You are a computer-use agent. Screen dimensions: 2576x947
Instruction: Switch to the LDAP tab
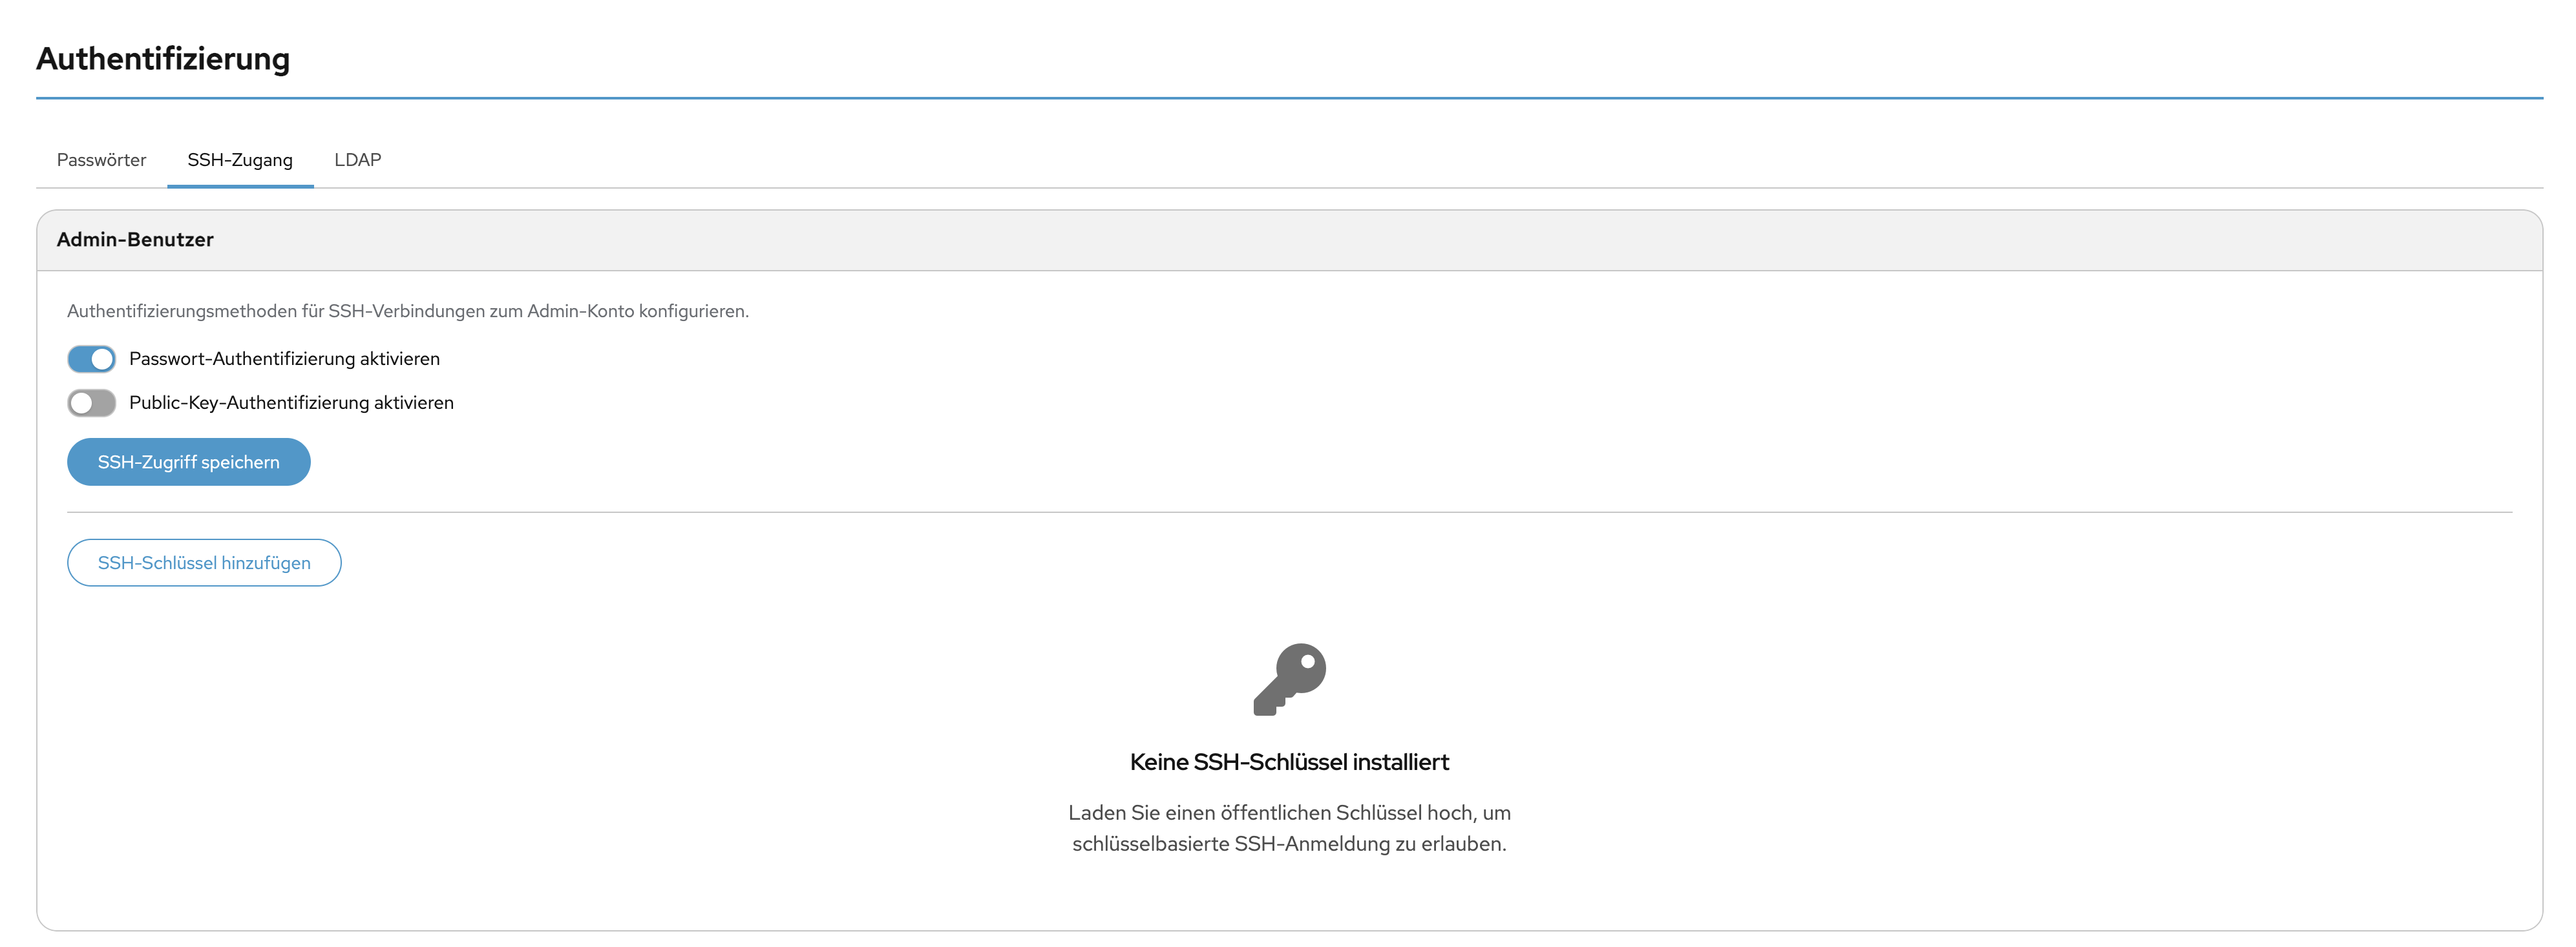tap(357, 160)
